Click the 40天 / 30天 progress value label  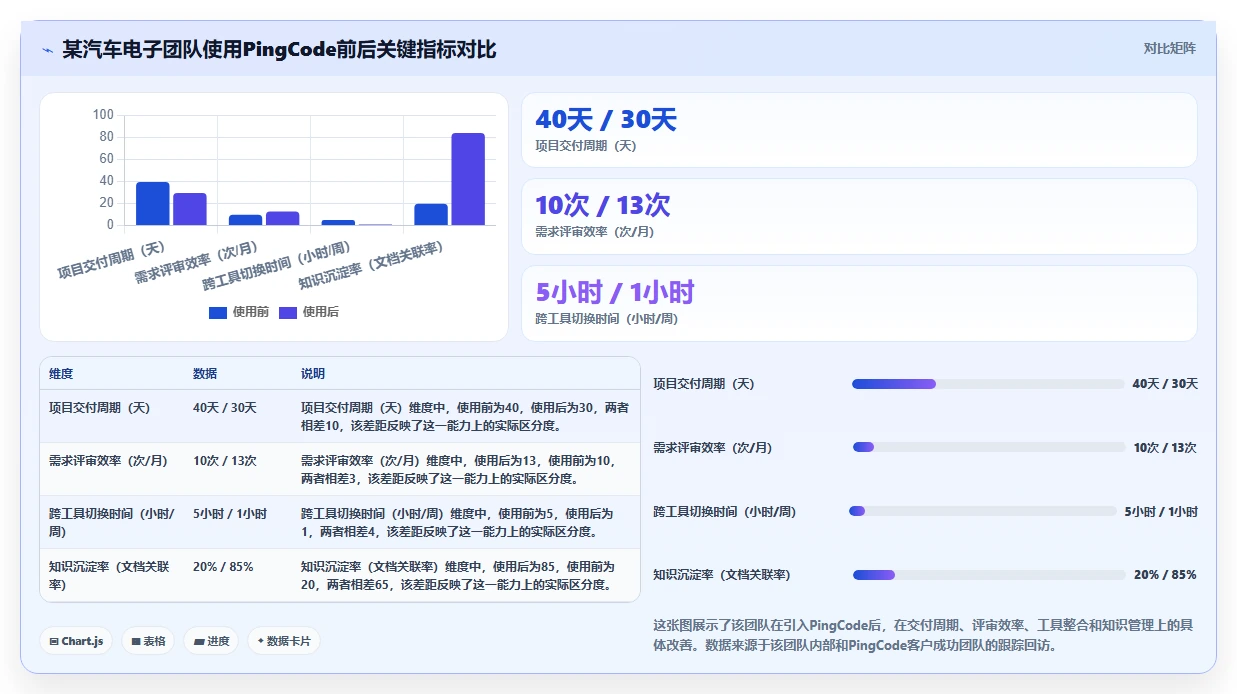[1165, 384]
